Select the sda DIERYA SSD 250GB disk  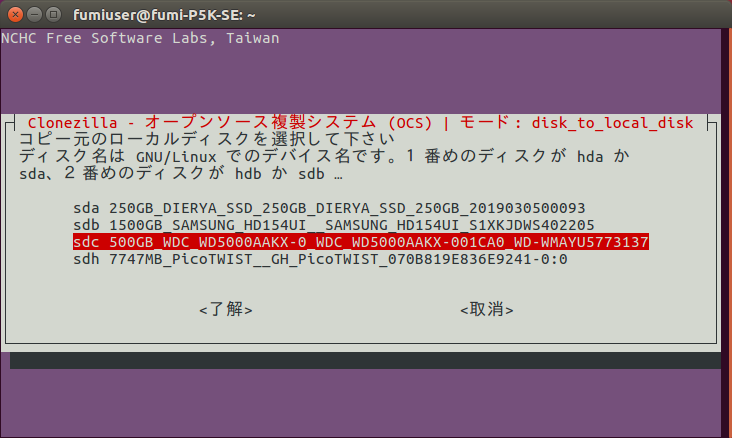tap(329, 208)
